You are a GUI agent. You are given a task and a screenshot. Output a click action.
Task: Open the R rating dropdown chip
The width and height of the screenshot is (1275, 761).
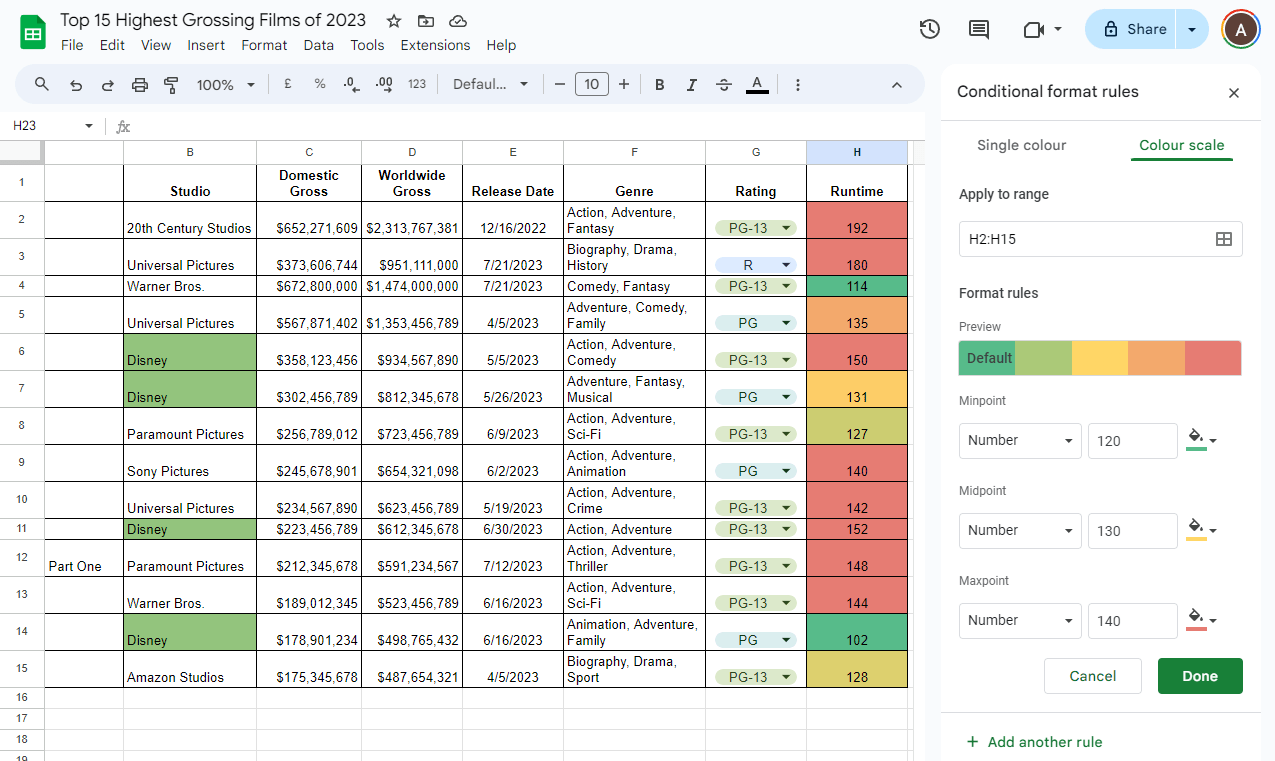tap(756, 265)
